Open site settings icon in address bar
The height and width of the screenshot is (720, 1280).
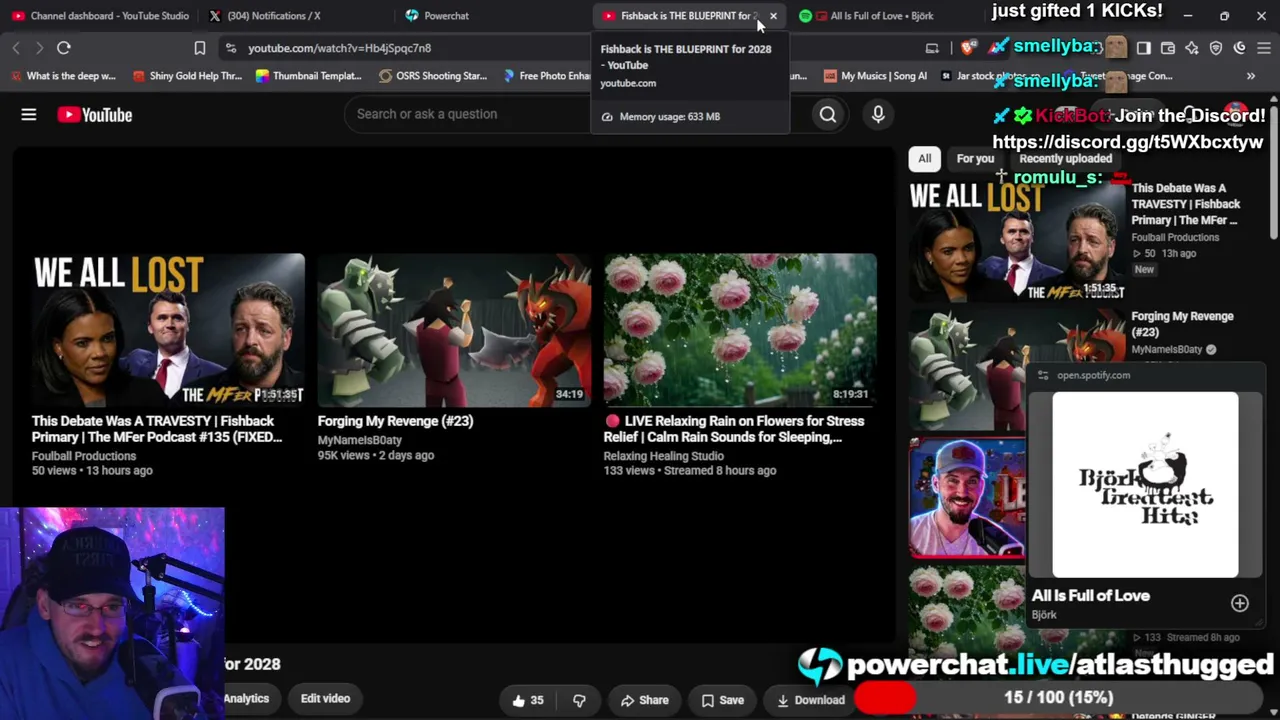click(231, 48)
